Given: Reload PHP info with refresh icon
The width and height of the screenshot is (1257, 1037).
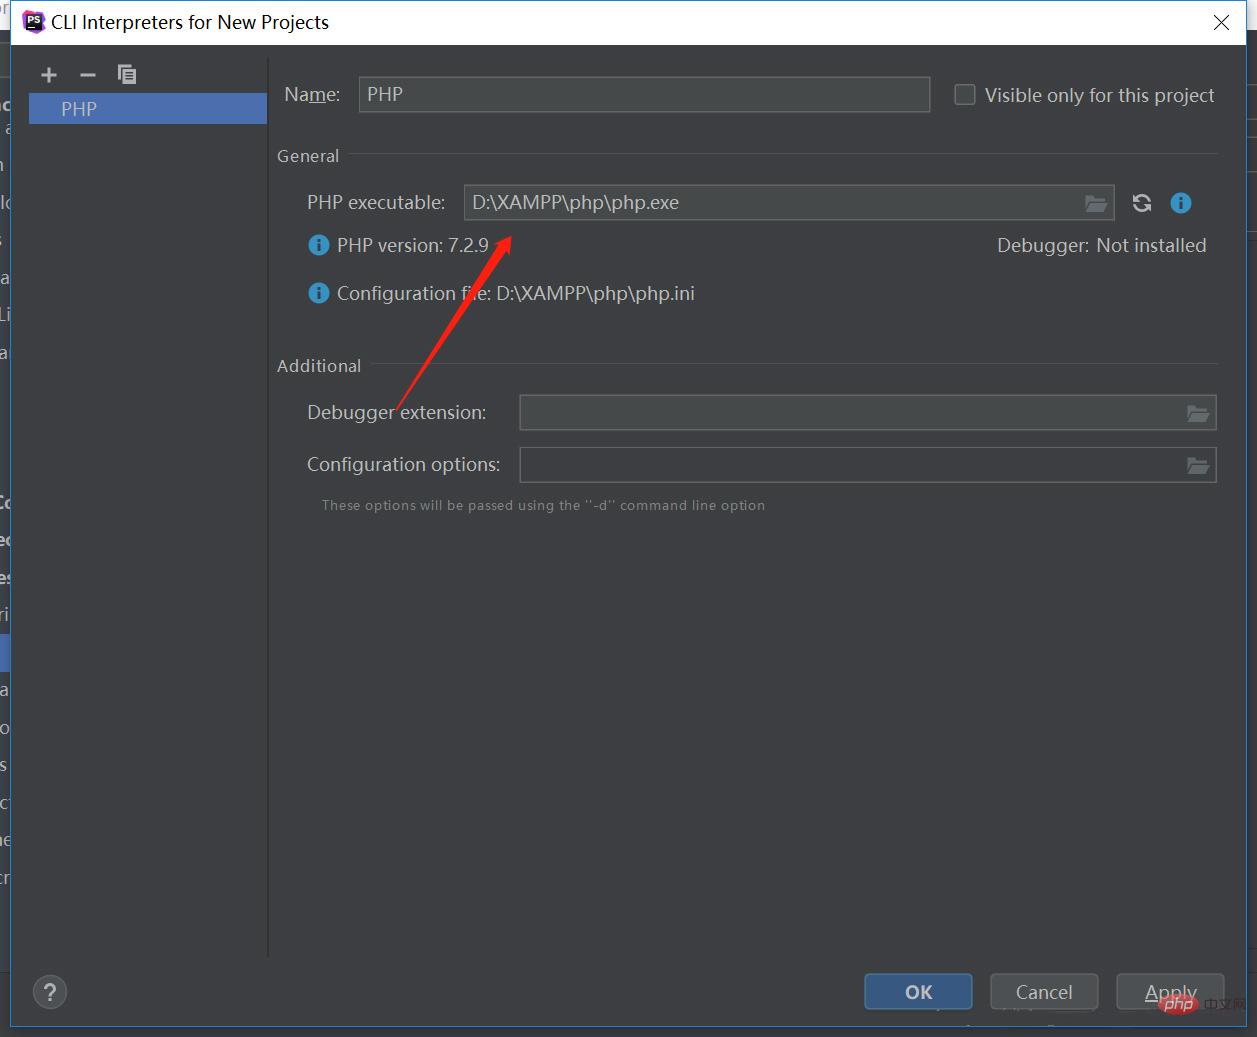Looking at the screenshot, I should [1142, 203].
